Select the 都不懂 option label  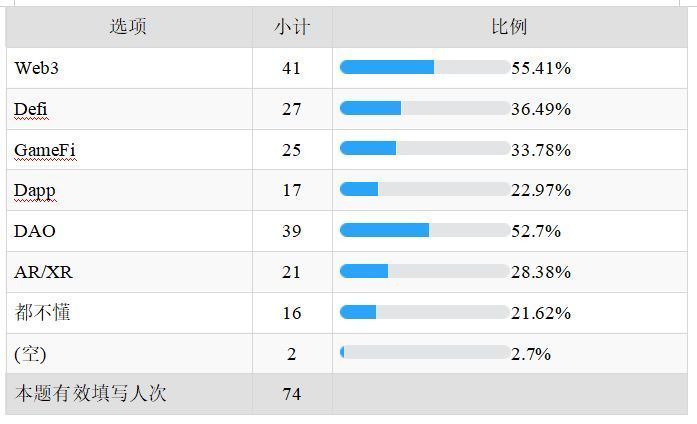[x=42, y=313]
